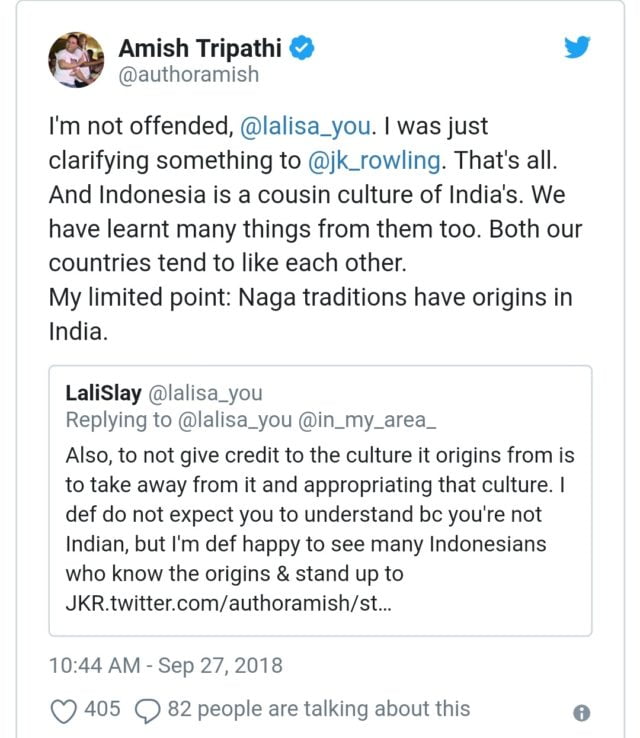Click the 405 likes count
Viewport: 640px width, 738px height.
pos(102,709)
